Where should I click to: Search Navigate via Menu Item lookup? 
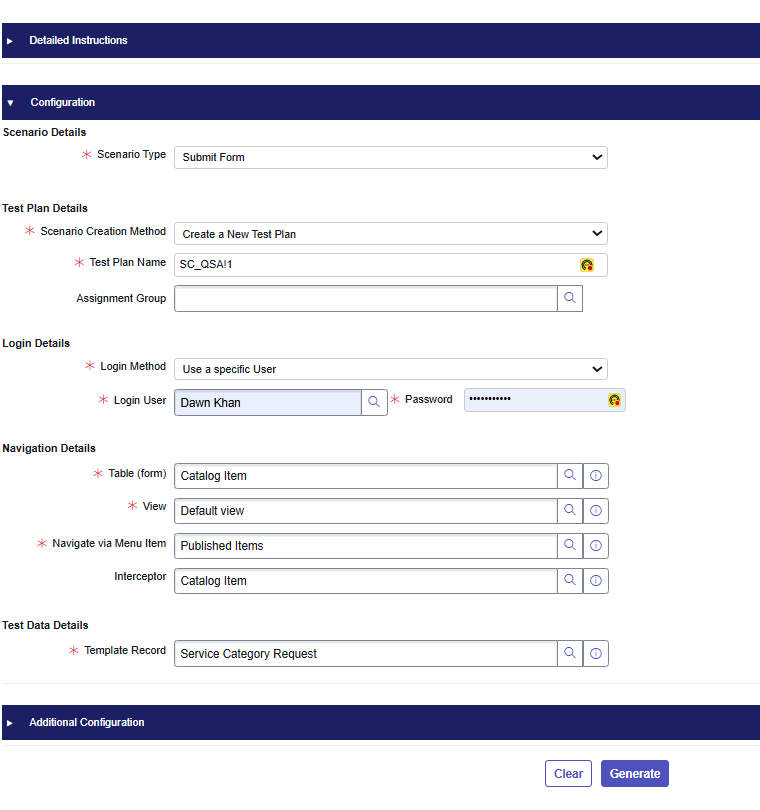pyautogui.click(x=570, y=546)
